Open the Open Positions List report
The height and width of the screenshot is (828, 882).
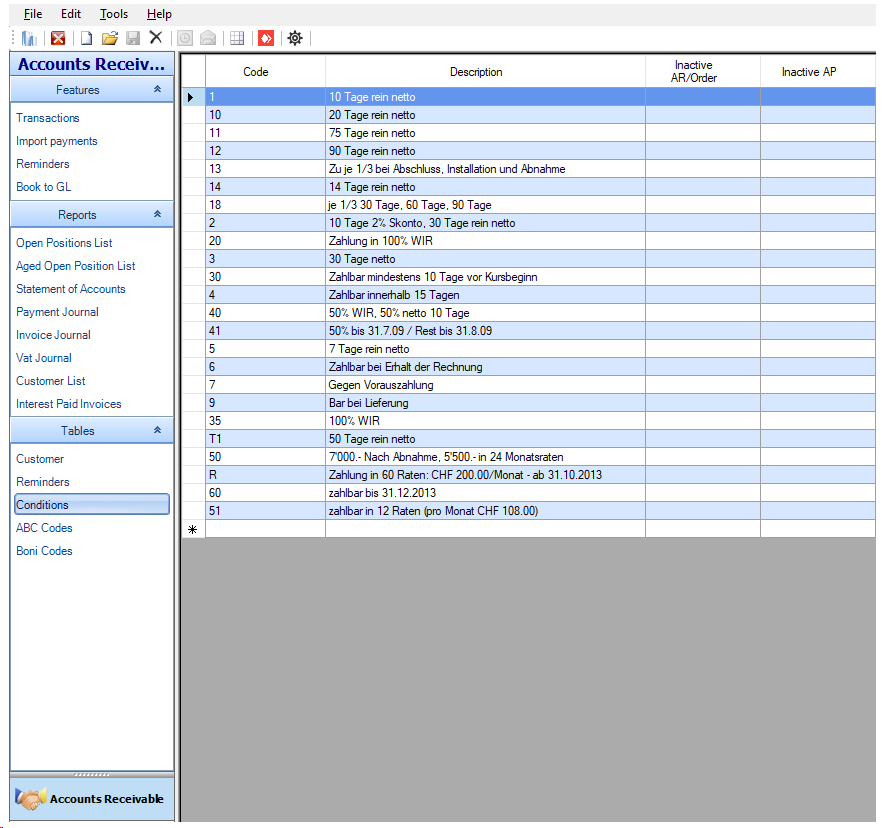64,243
